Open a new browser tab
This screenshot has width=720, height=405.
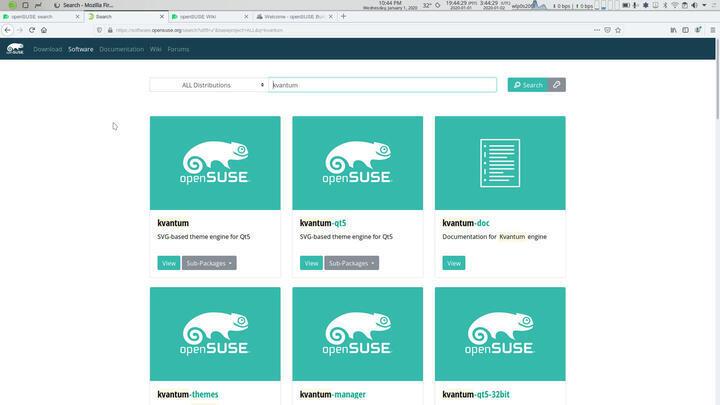click(343, 16)
